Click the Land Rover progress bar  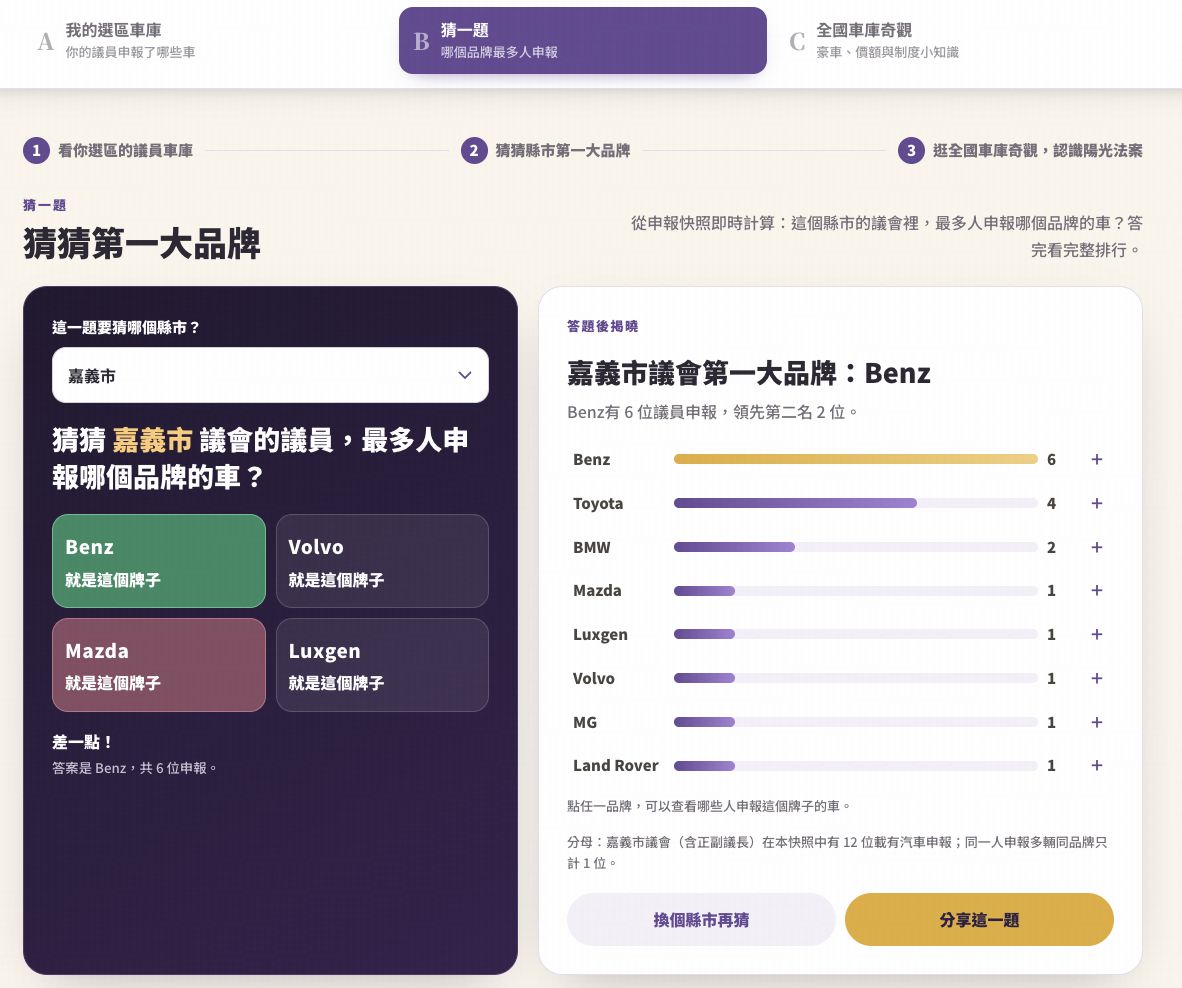click(704, 766)
